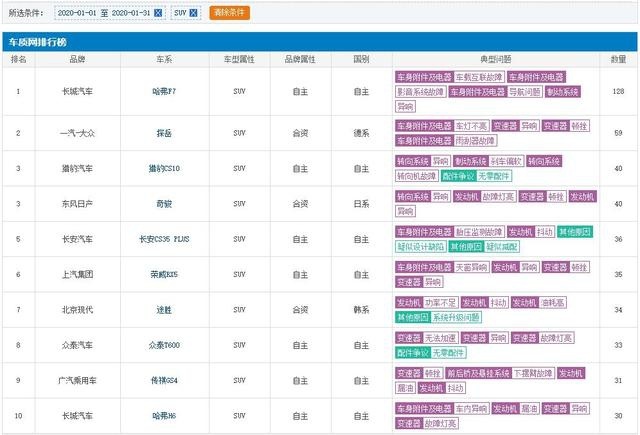
Task: Click the 品牌属性 column header
Action: (x=300, y=60)
